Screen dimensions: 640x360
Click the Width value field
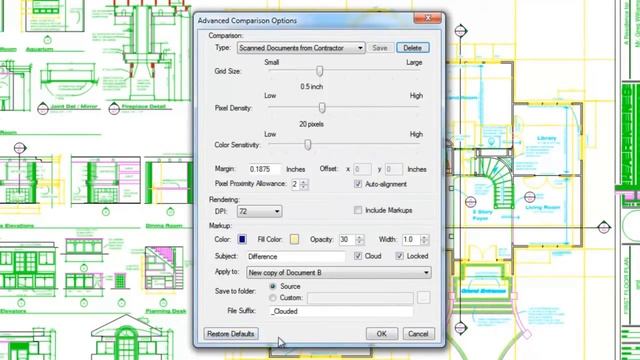(411, 240)
